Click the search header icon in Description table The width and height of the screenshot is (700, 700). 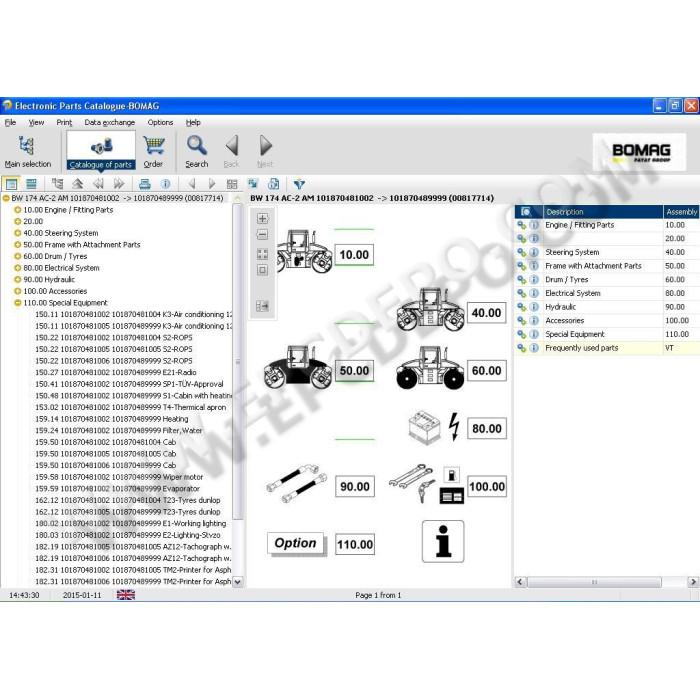pos(526,212)
